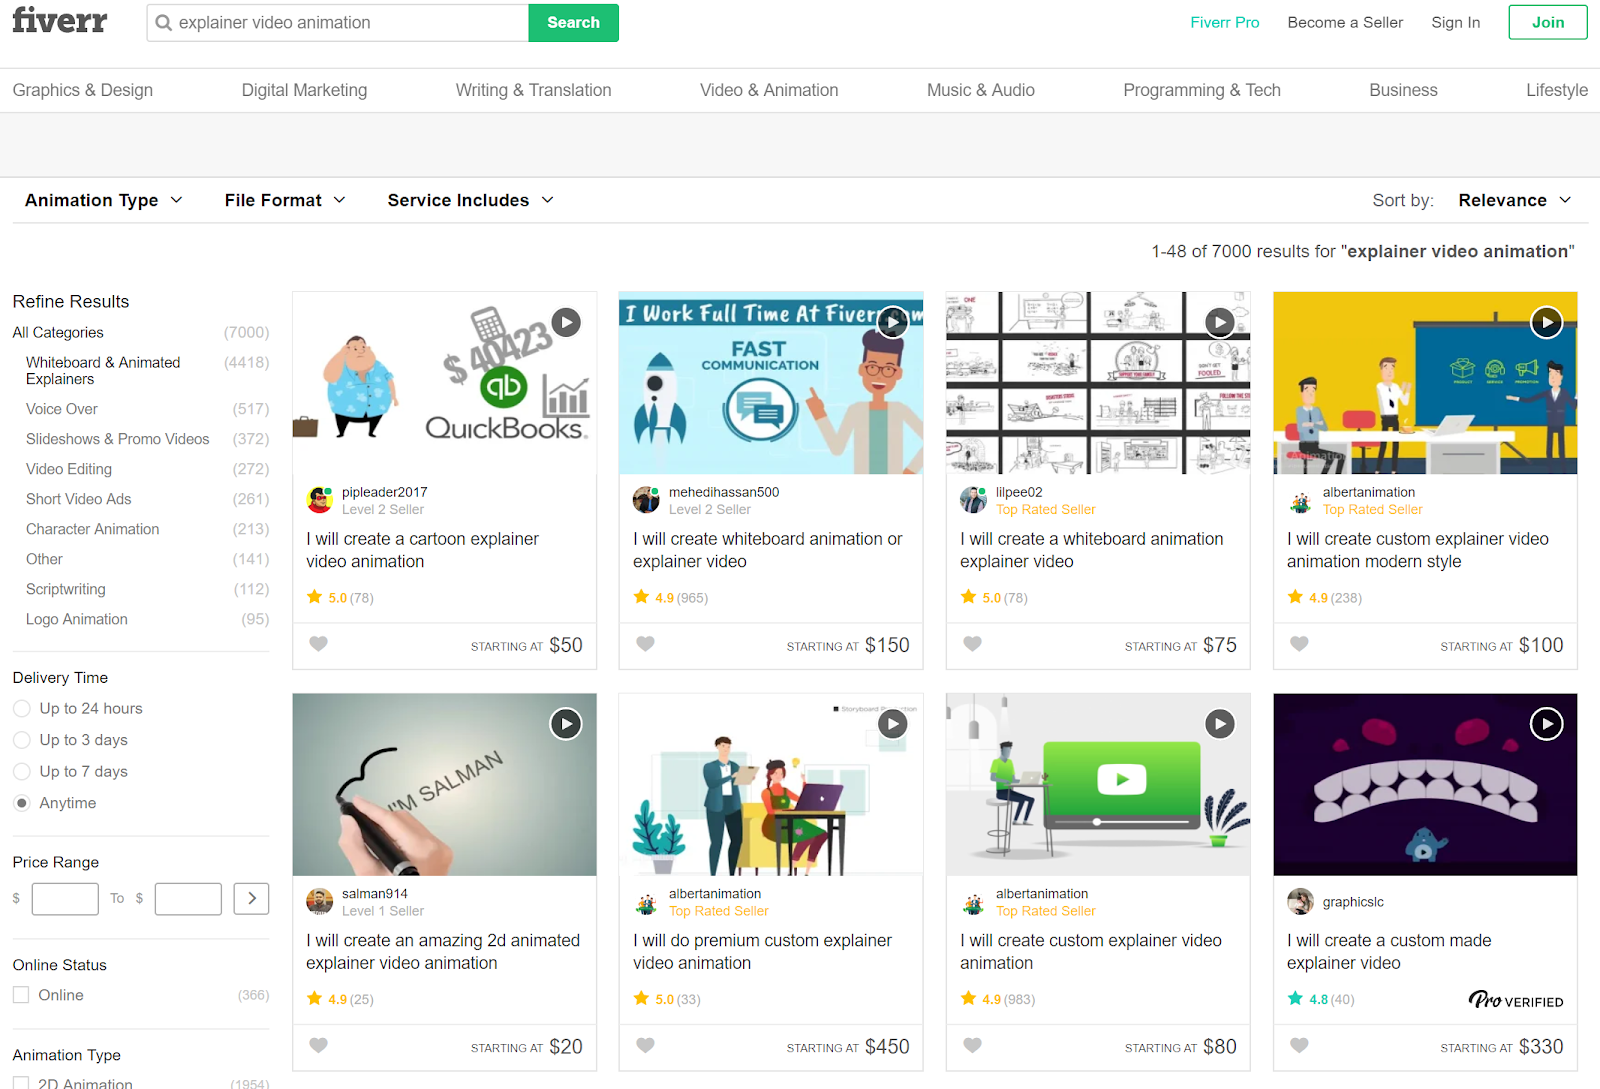Click the maximum price input field
The width and height of the screenshot is (1600, 1089).
tap(188, 899)
